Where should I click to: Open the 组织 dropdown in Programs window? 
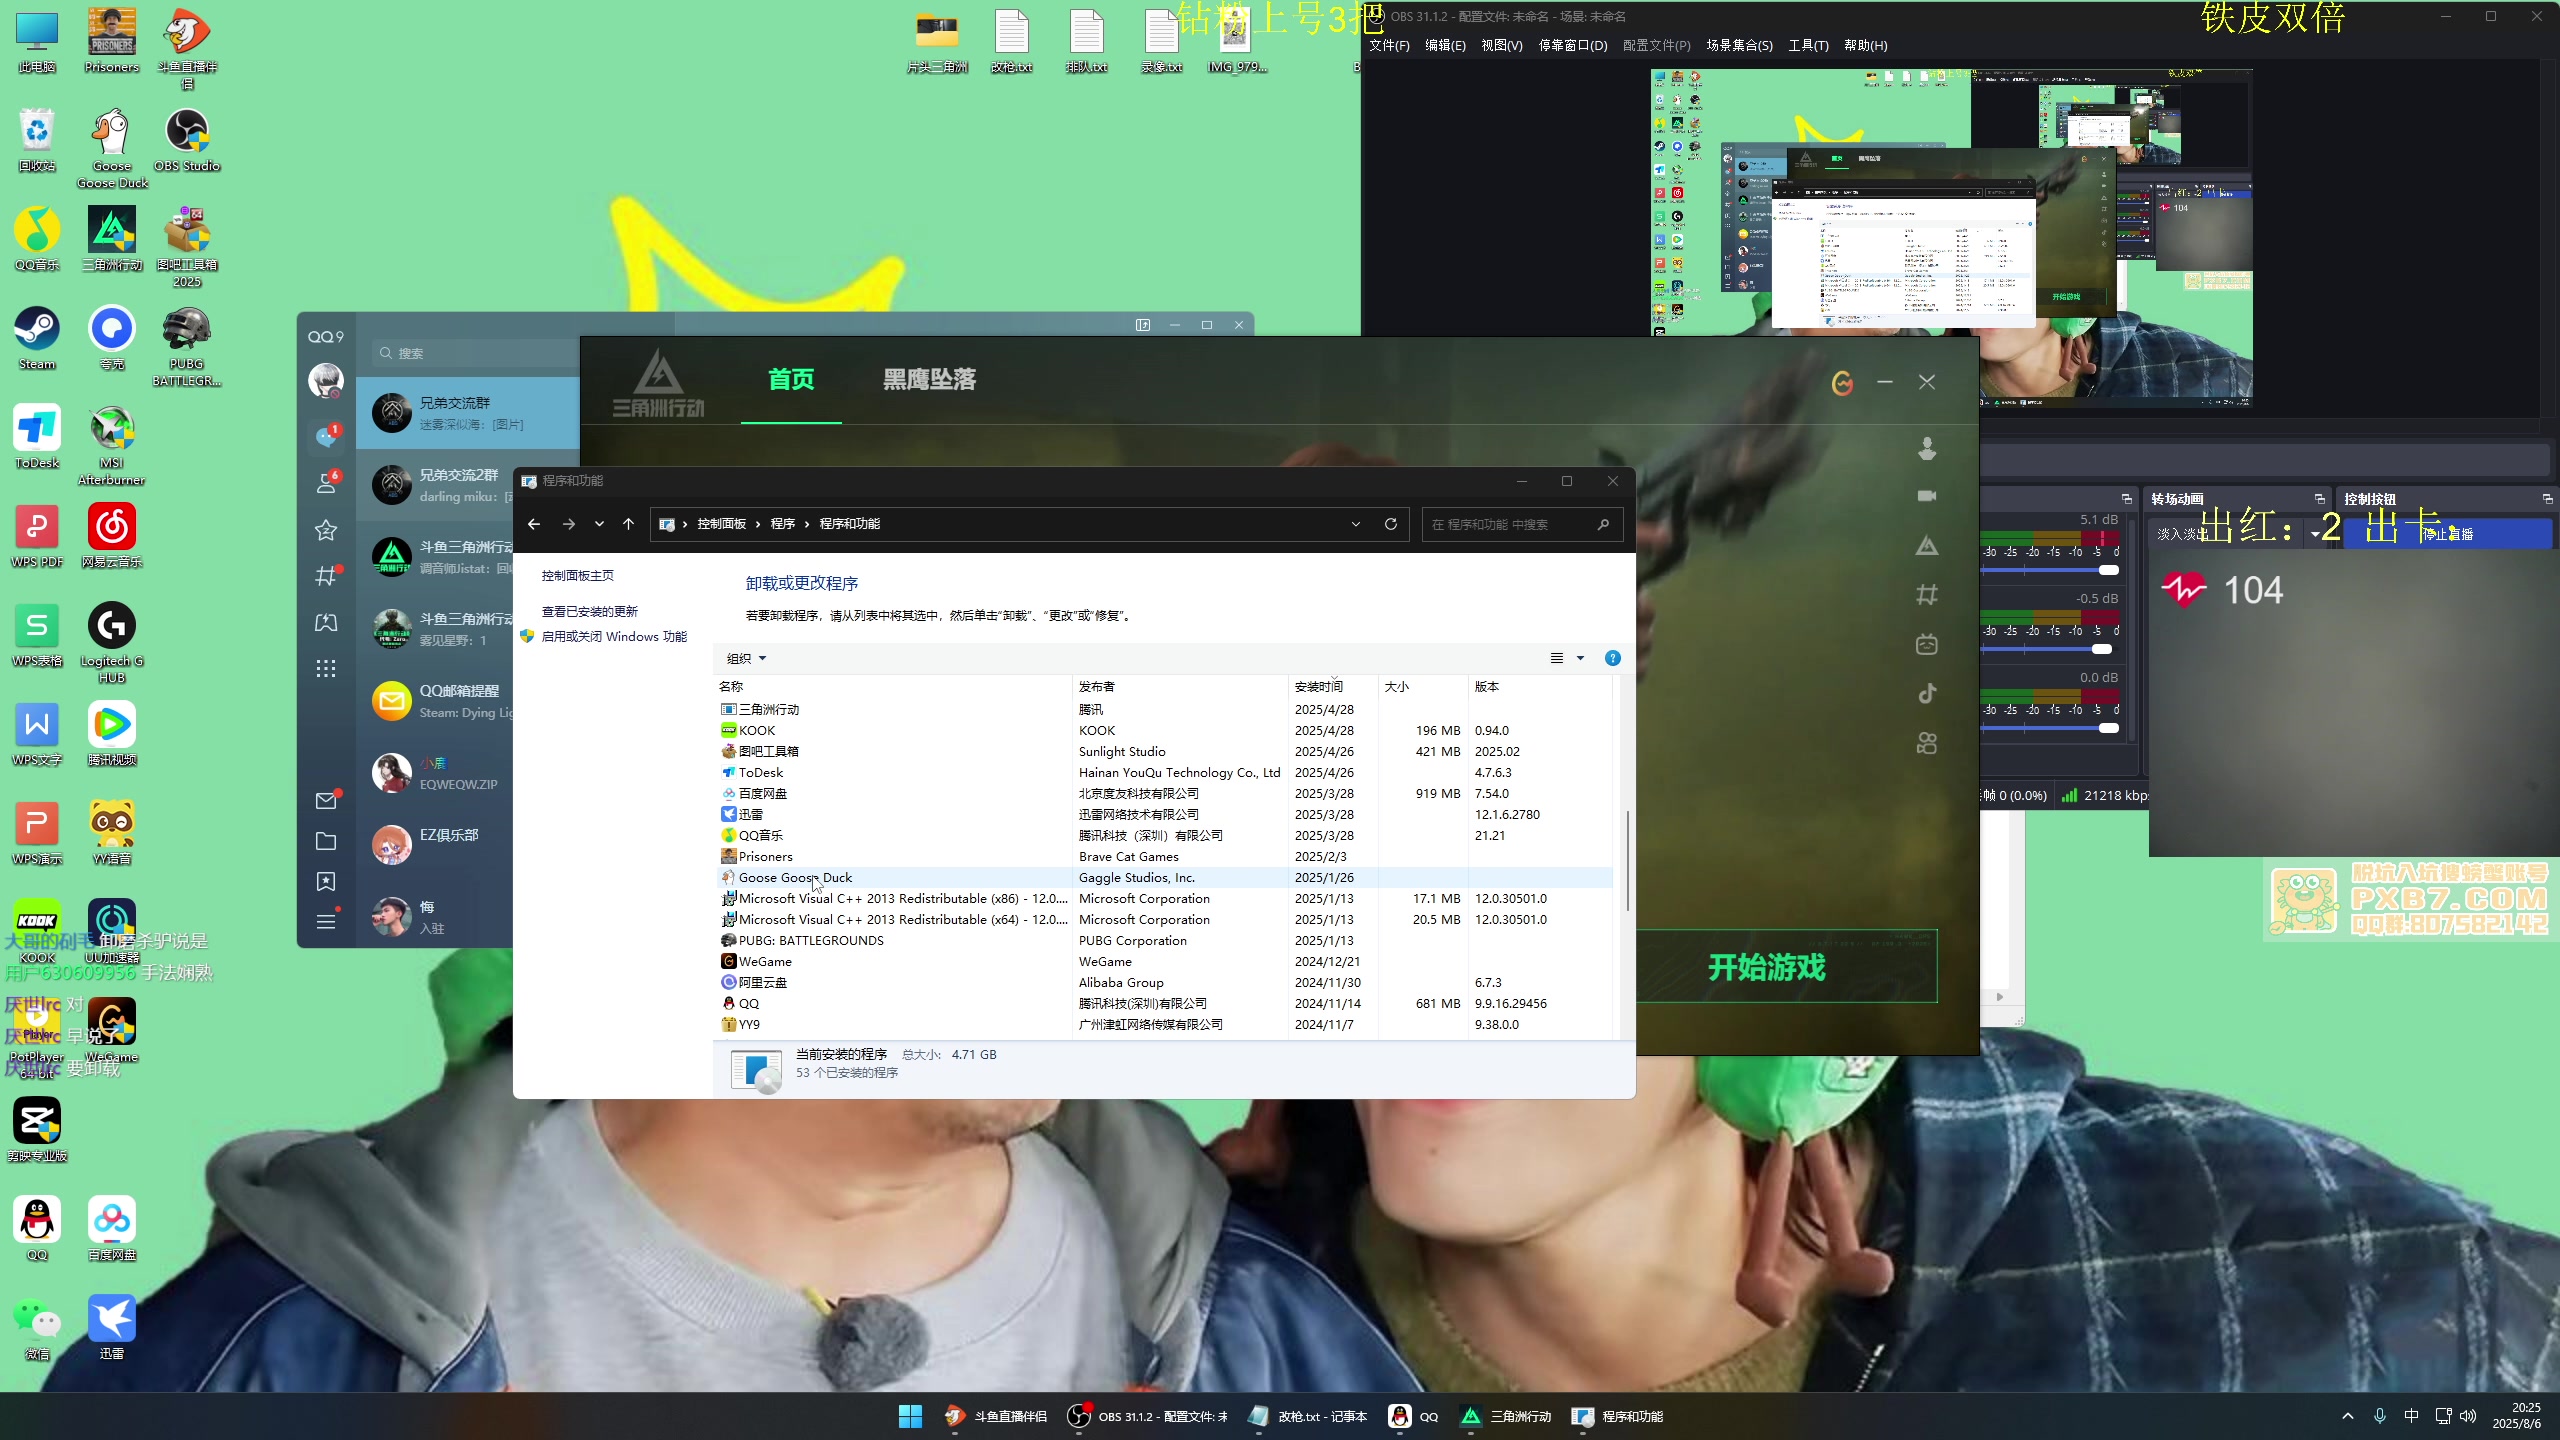[746, 659]
